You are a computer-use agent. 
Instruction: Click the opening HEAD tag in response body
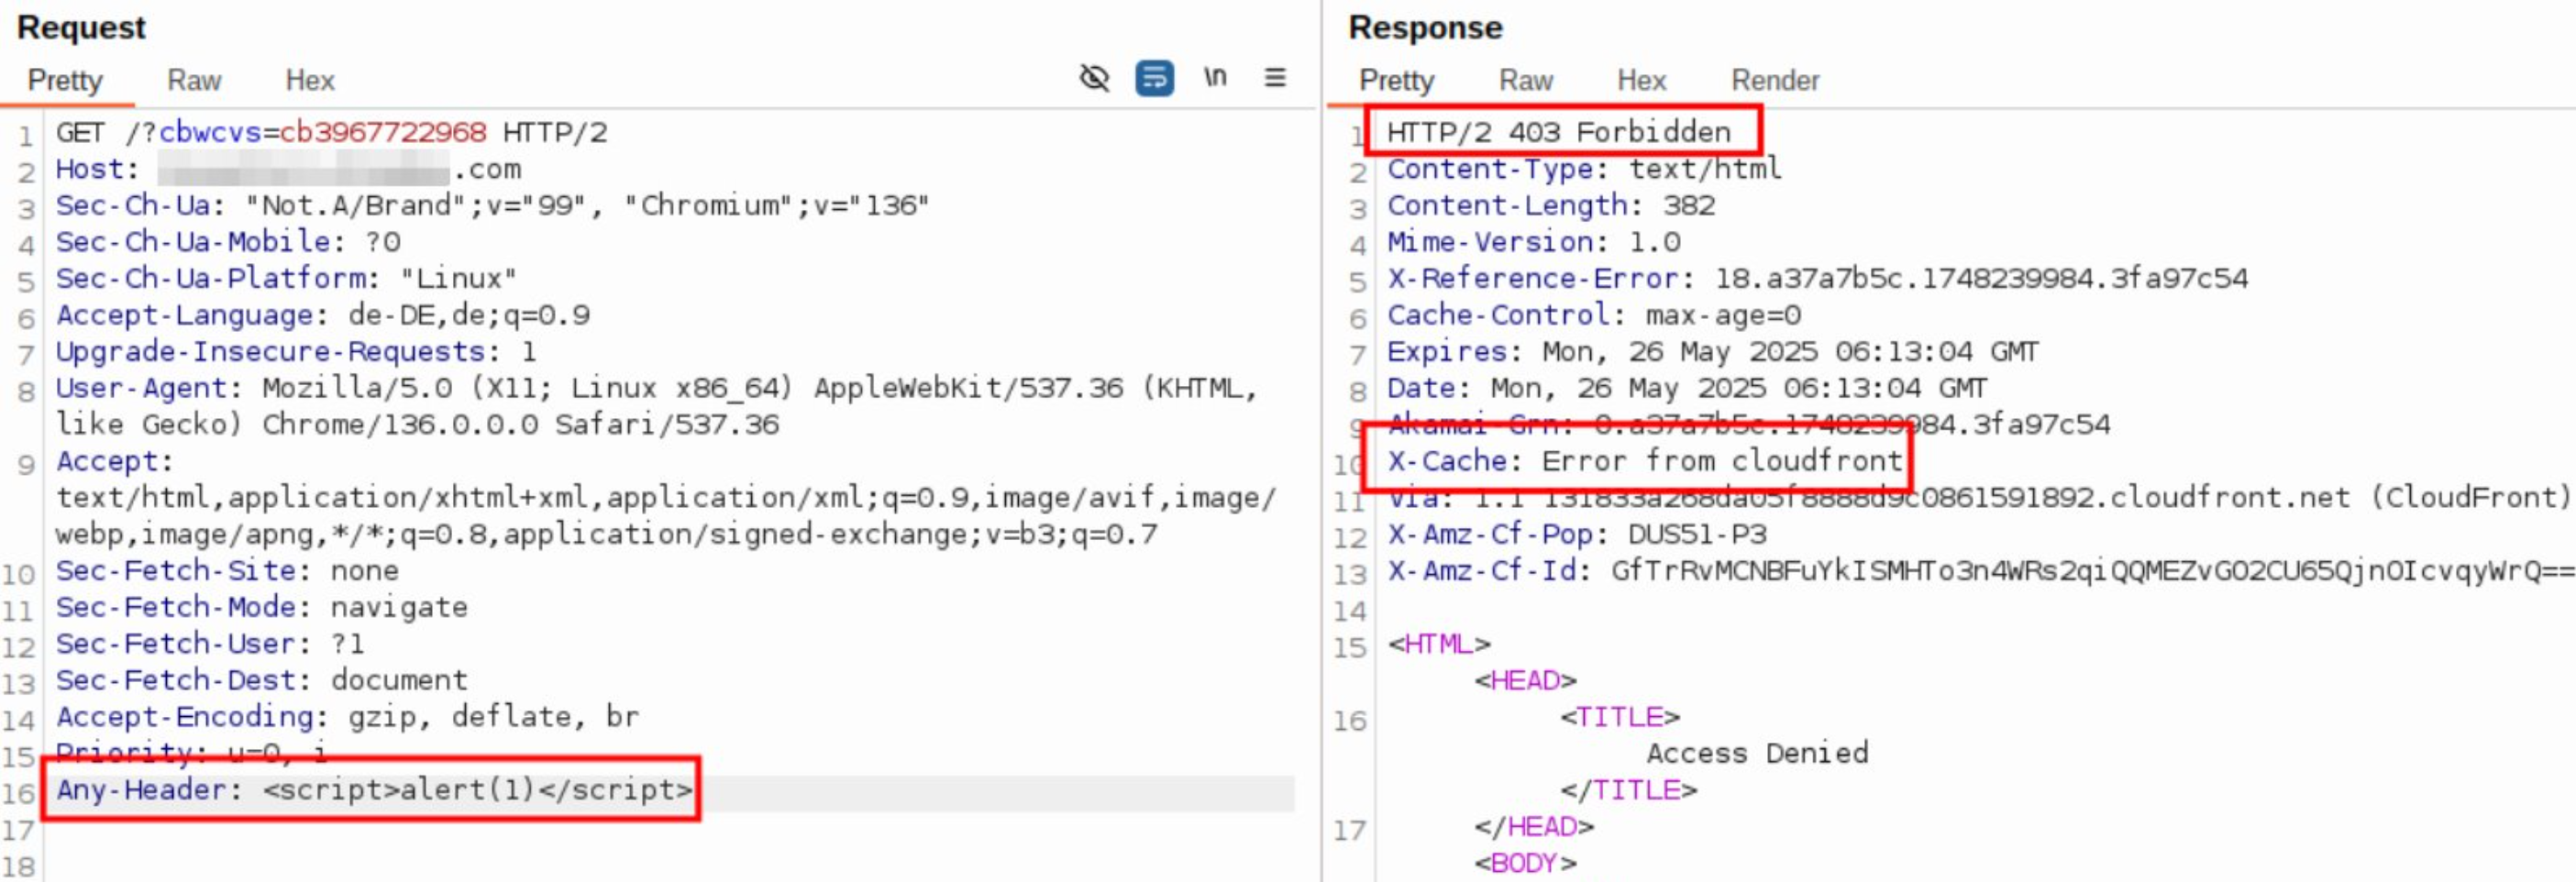pyautogui.click(x=1525, y=680)
